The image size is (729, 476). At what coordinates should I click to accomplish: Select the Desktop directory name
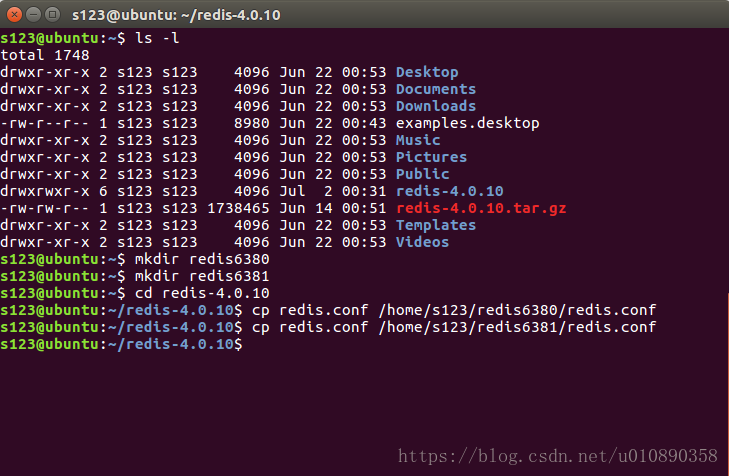pos(427,73)
